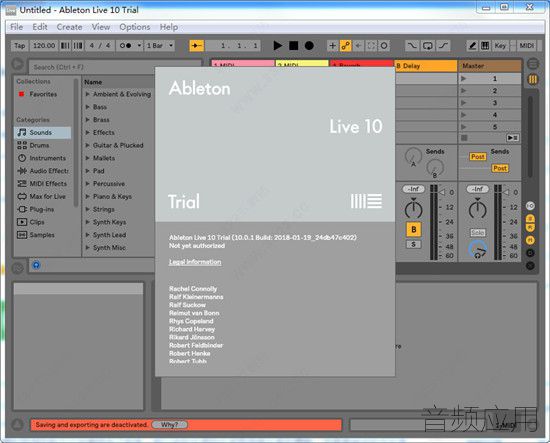Click the Master Solo cue button
This screenshot has height=443, width=550.
click(x=478, y=232)
